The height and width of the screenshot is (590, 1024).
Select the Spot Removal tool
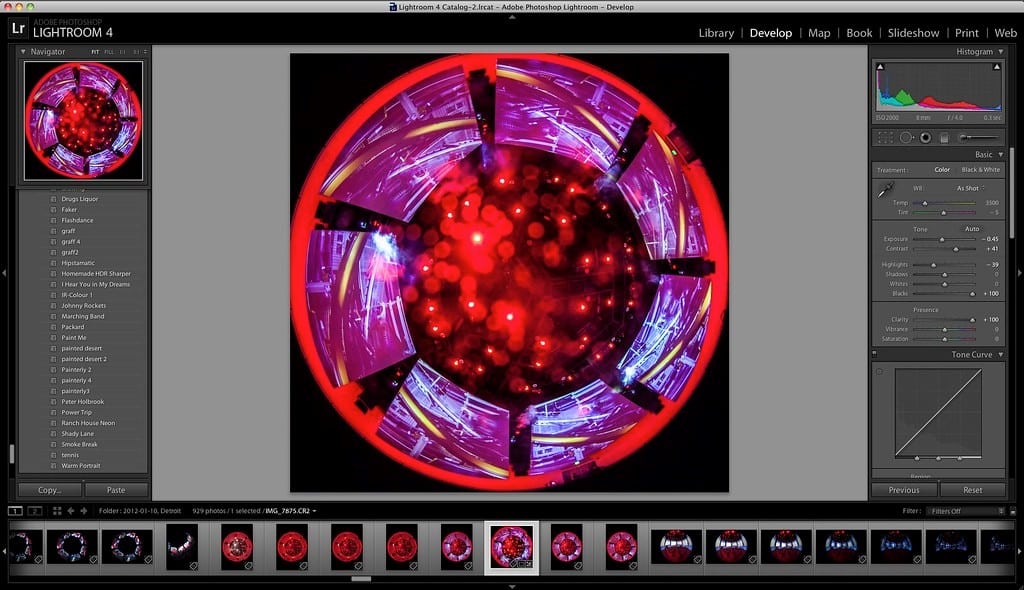(x=906, y=138)
